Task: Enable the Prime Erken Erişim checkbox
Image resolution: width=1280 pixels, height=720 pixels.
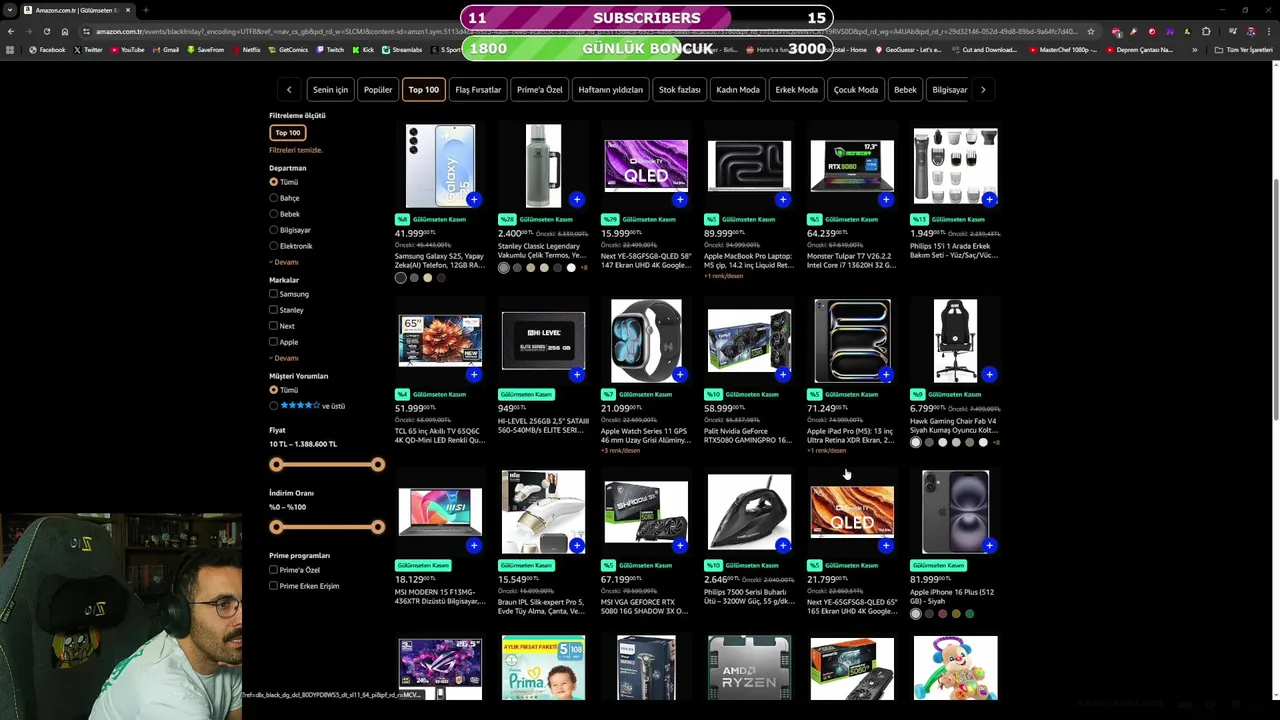Action: click(274, 586)
